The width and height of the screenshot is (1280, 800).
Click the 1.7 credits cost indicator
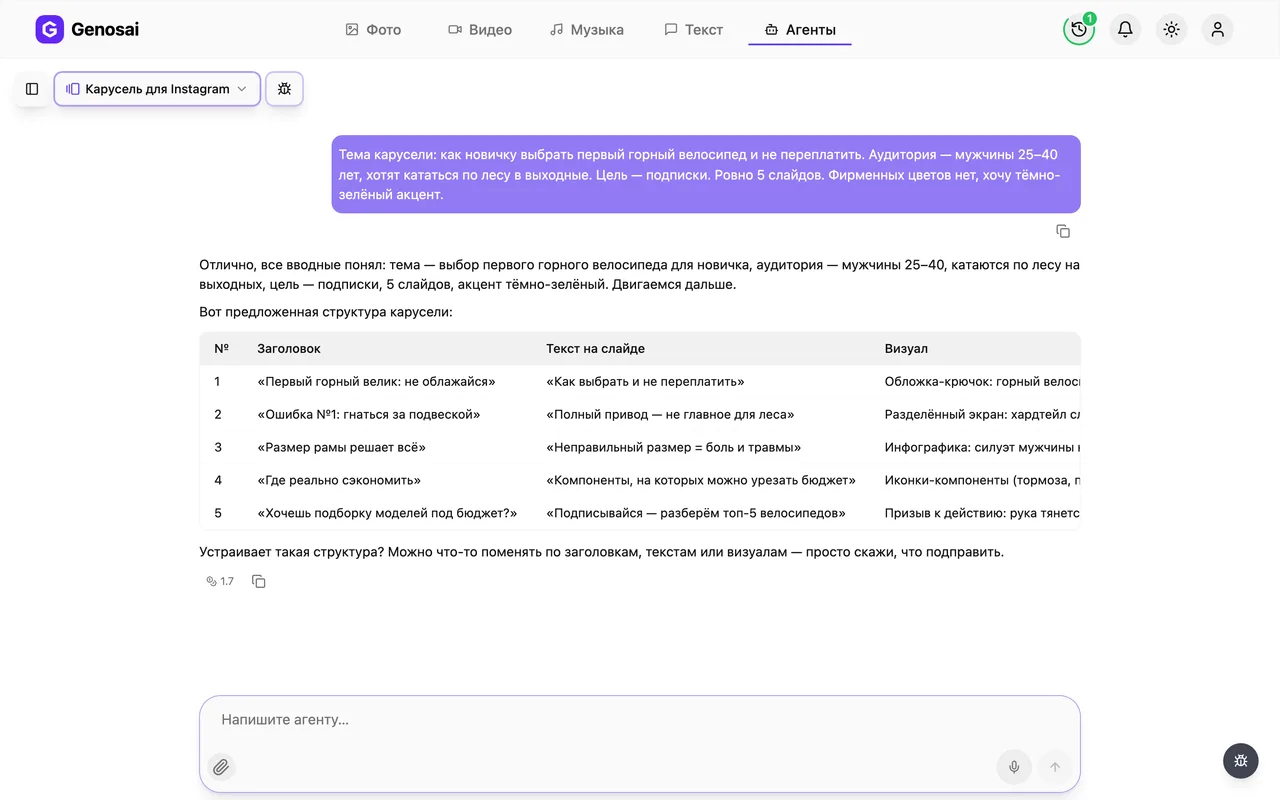pos(220,581)
